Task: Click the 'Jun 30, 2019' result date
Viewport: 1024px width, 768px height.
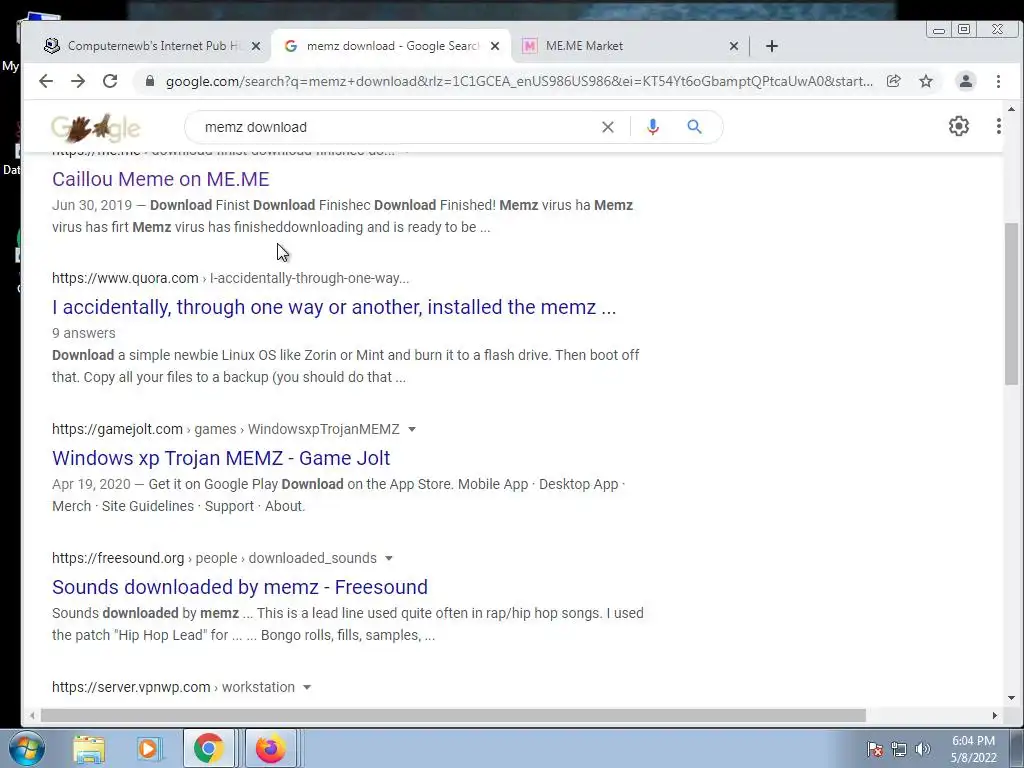Action: pos(92,205)
